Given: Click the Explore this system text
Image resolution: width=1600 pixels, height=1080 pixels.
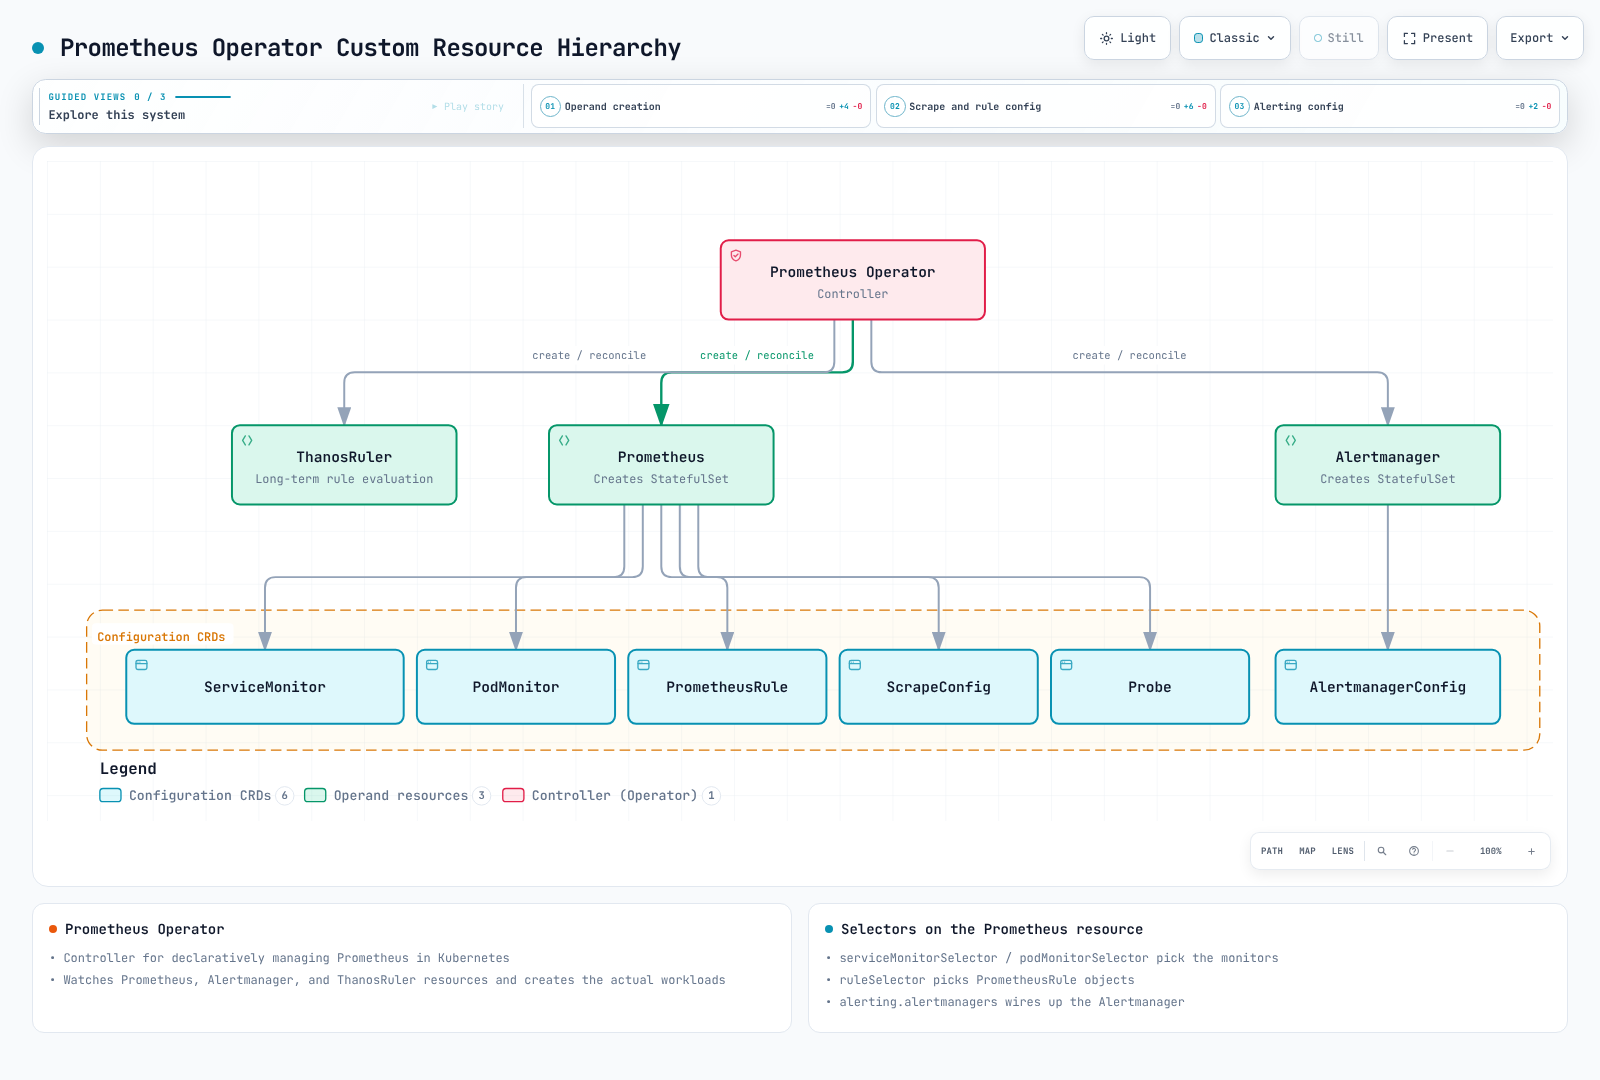Looking at the screenshot, I should click(117, 115).
